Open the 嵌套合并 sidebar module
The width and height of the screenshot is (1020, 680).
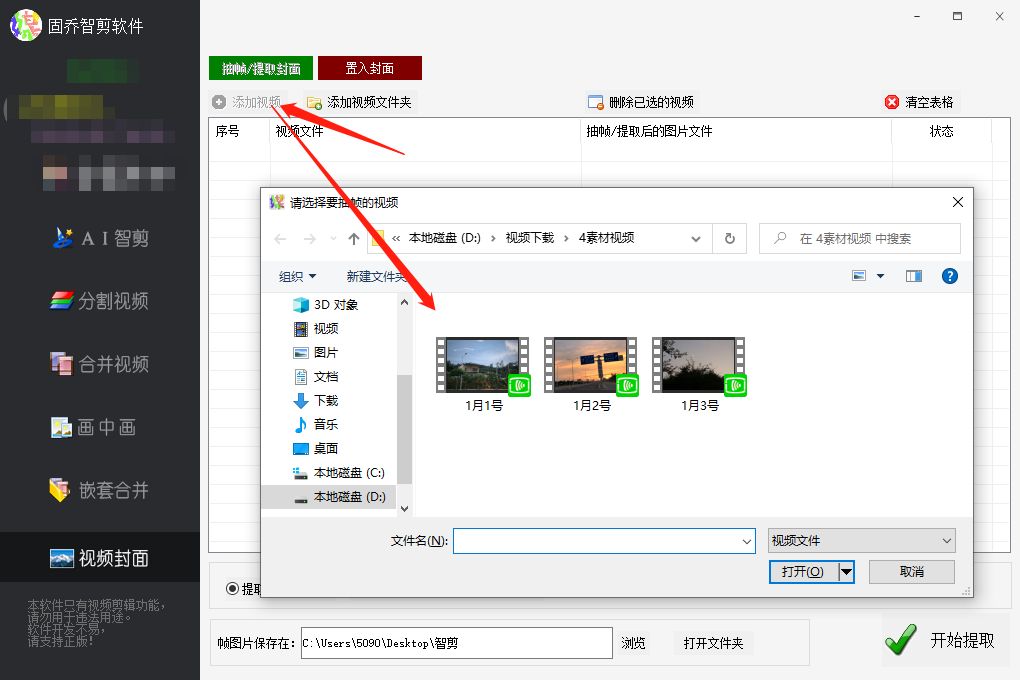[99, 490]
